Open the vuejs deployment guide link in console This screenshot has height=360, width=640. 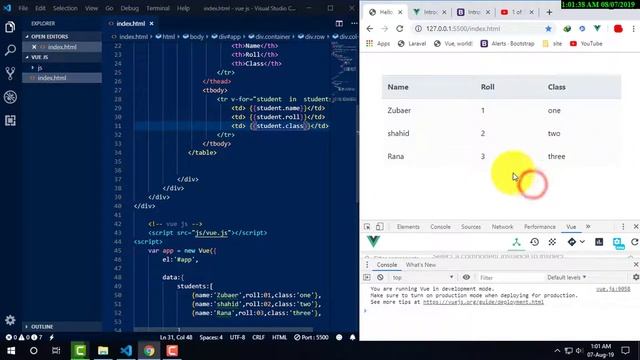[x=483, y=302]
